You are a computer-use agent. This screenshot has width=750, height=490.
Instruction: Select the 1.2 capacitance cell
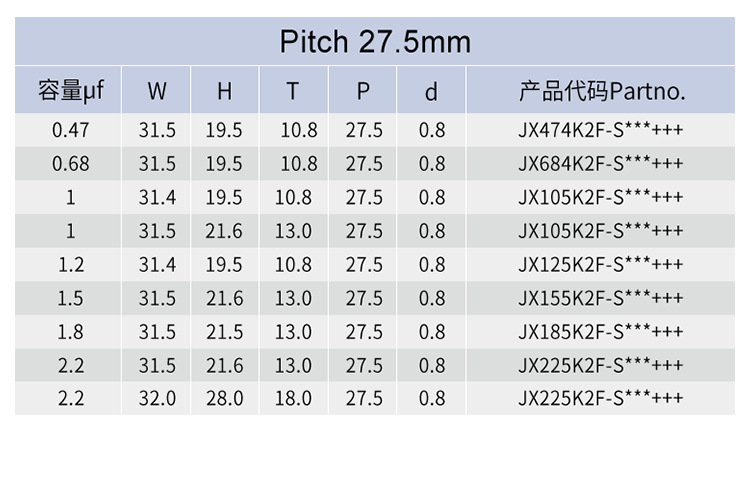pos(70,265)
